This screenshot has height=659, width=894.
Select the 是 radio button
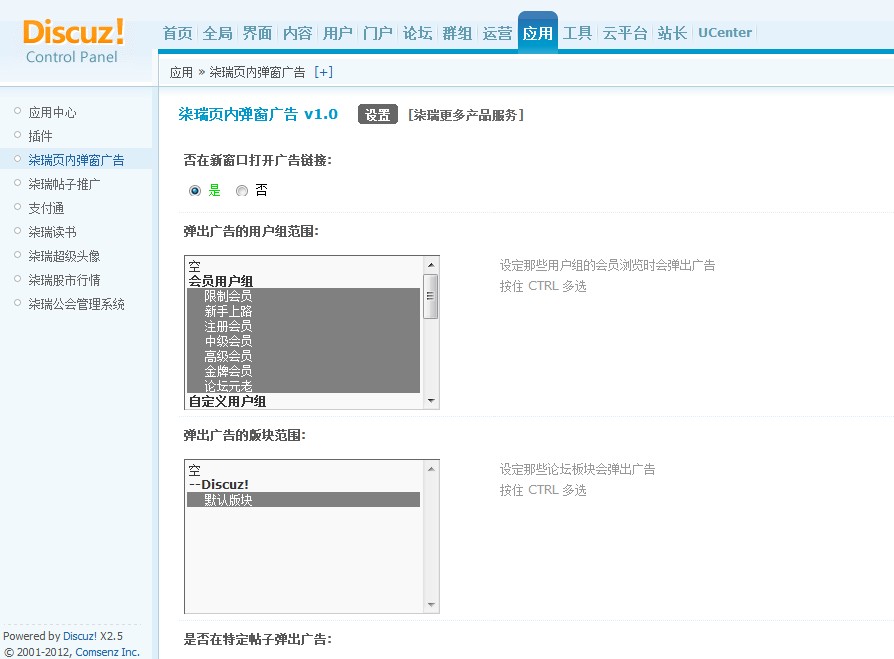[195, 190]
